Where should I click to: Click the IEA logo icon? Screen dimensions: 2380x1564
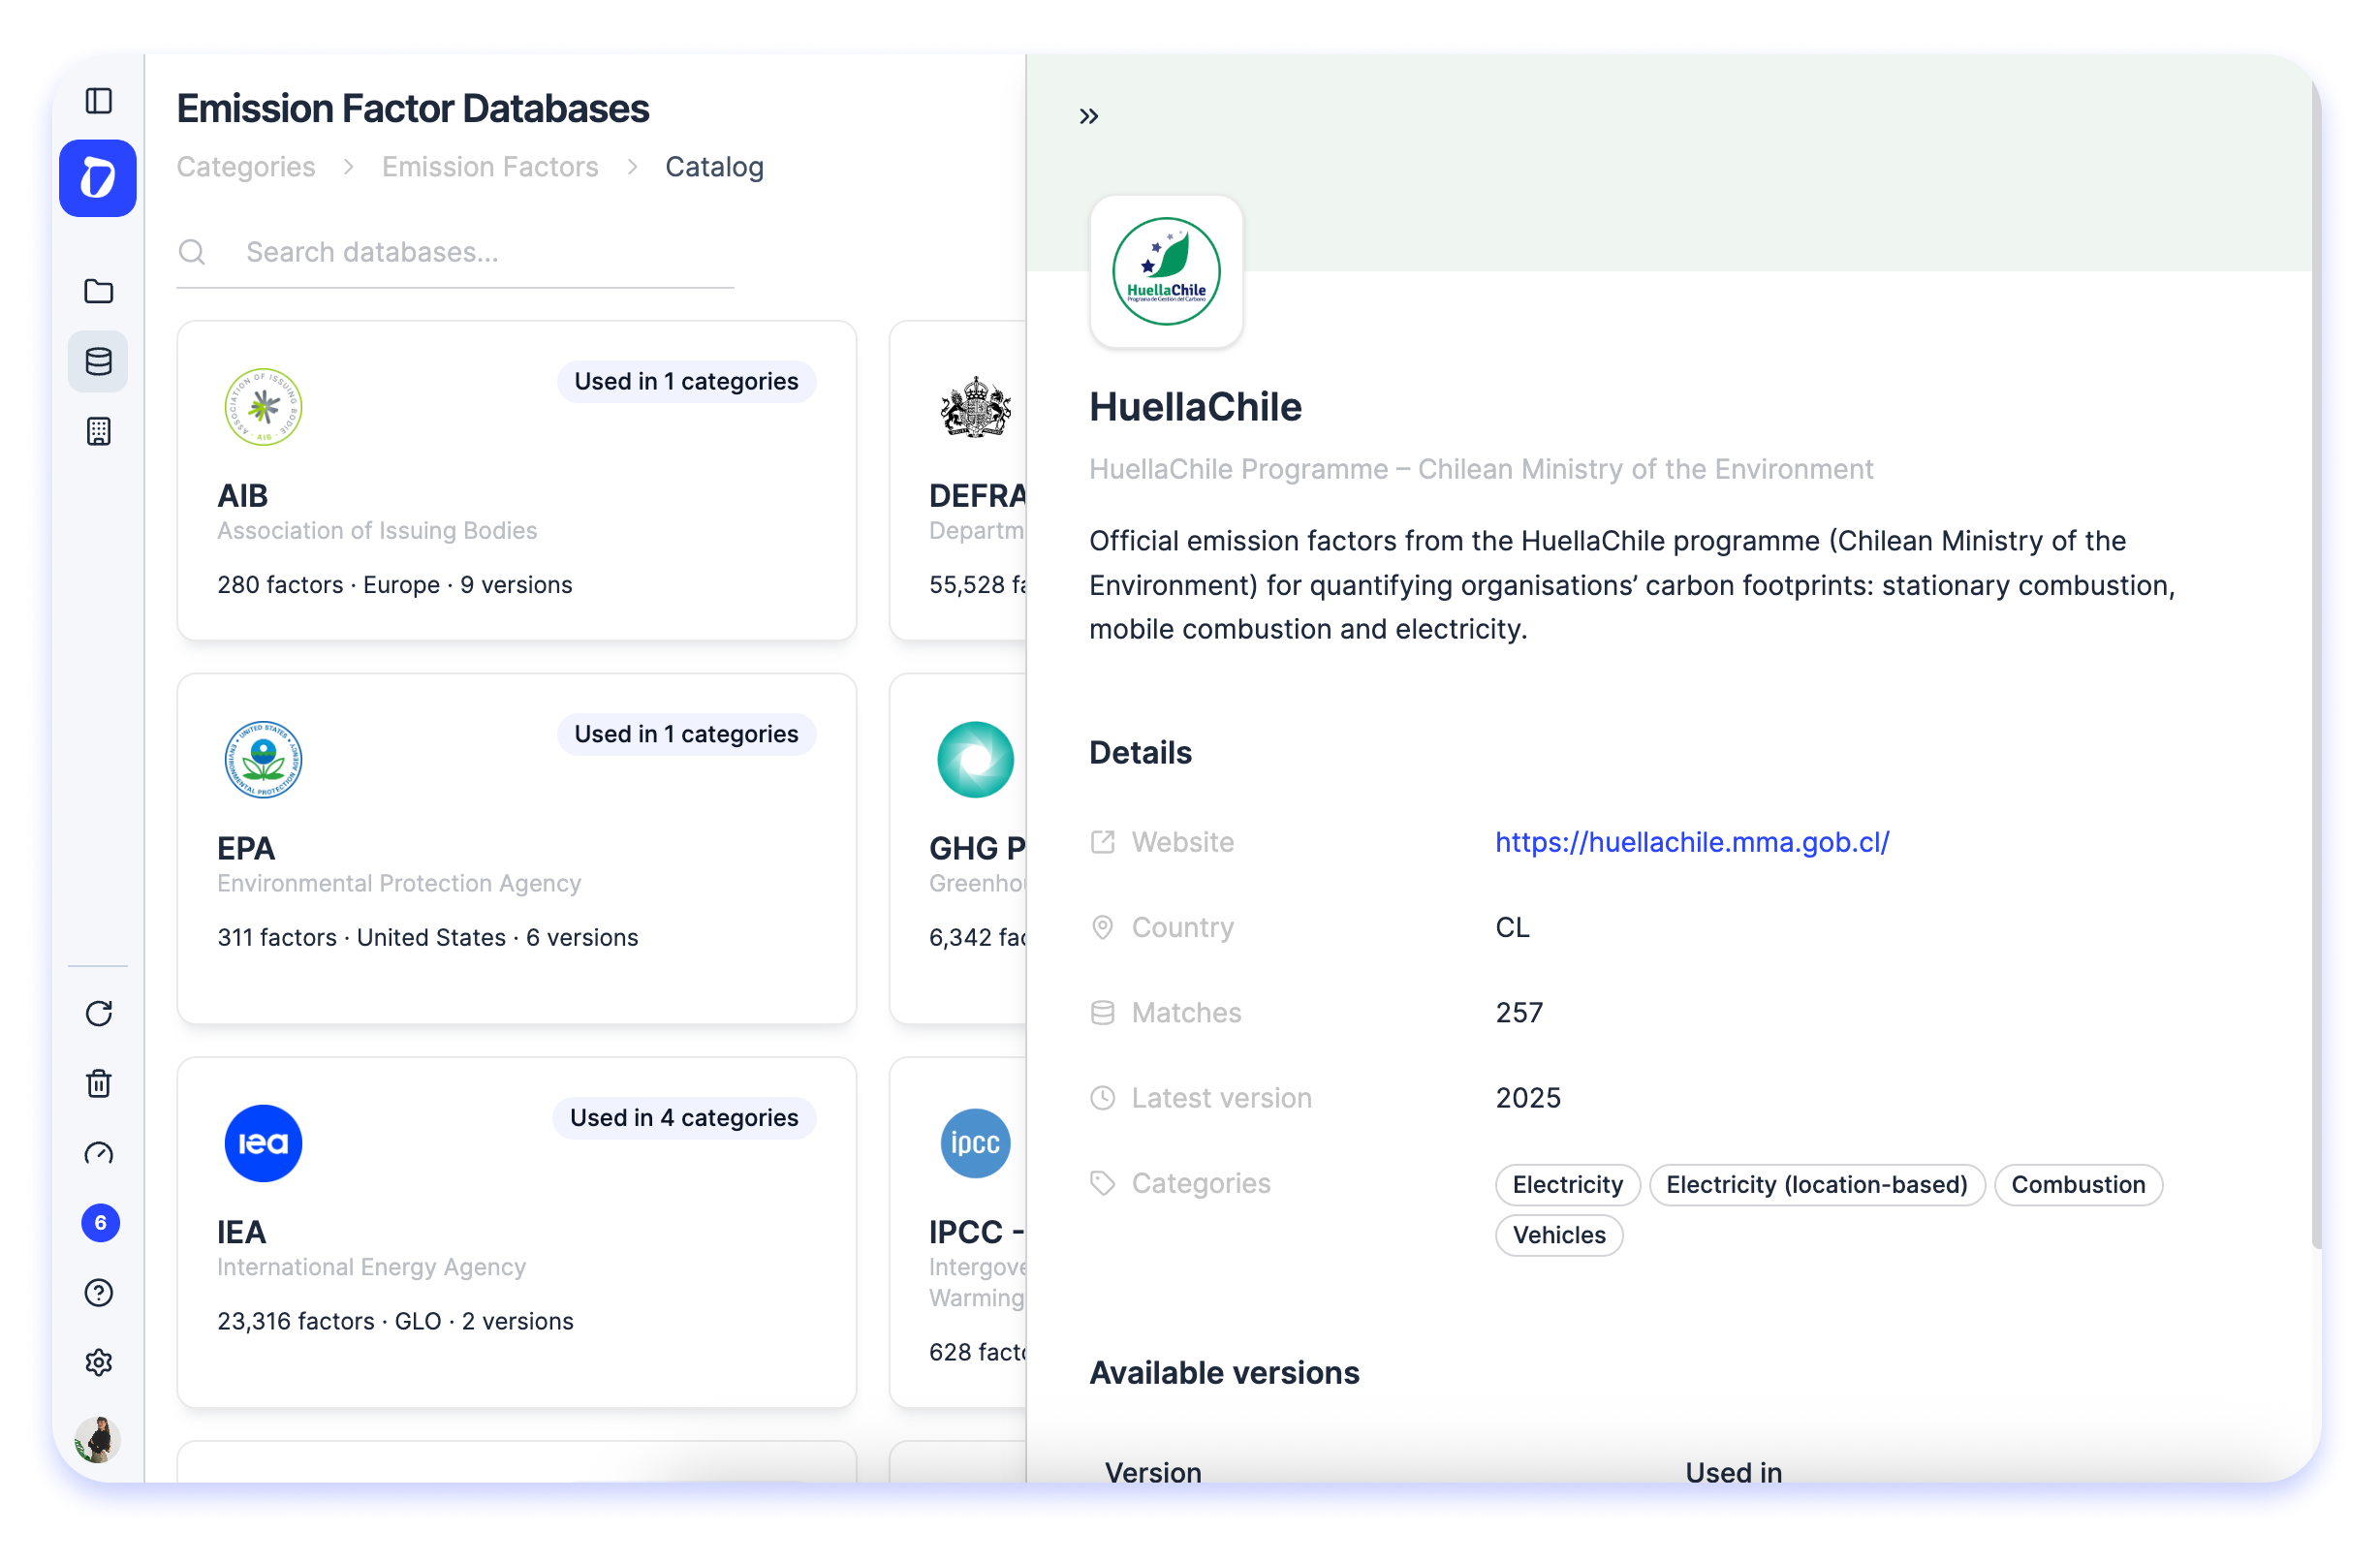[x=264, y=1145]
